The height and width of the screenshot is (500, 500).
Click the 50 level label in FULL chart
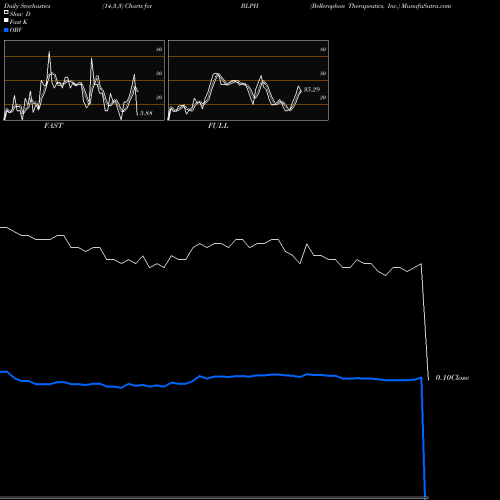pyautogui.click(x=323, y=73)
